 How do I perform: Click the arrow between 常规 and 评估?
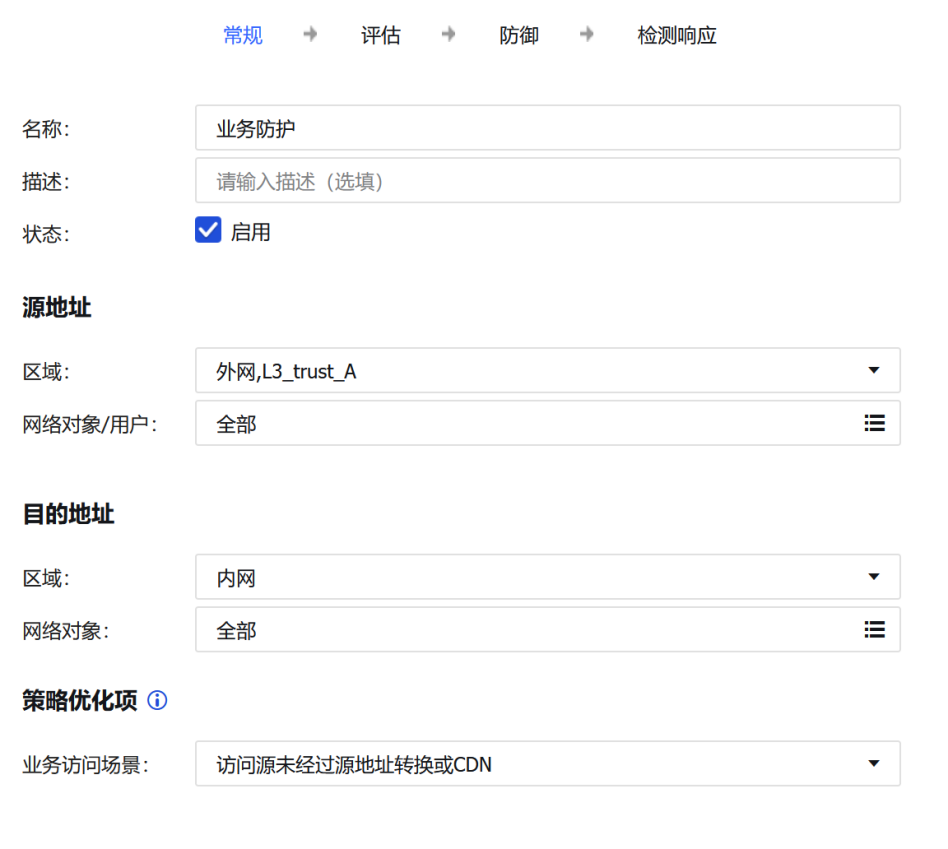pyautogui.click(x=311, y=34)
